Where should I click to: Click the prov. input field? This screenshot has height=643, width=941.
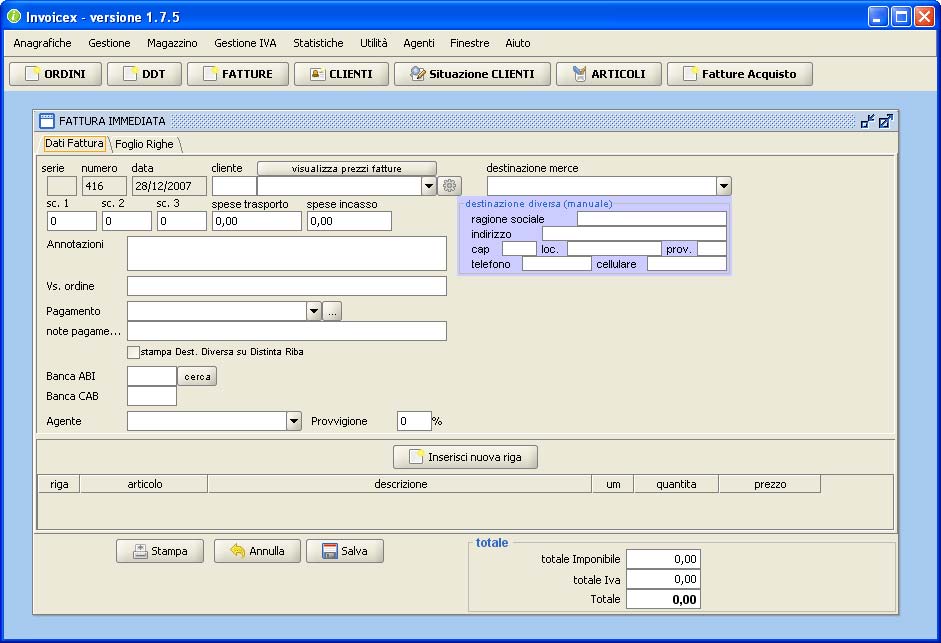[712, 249]
